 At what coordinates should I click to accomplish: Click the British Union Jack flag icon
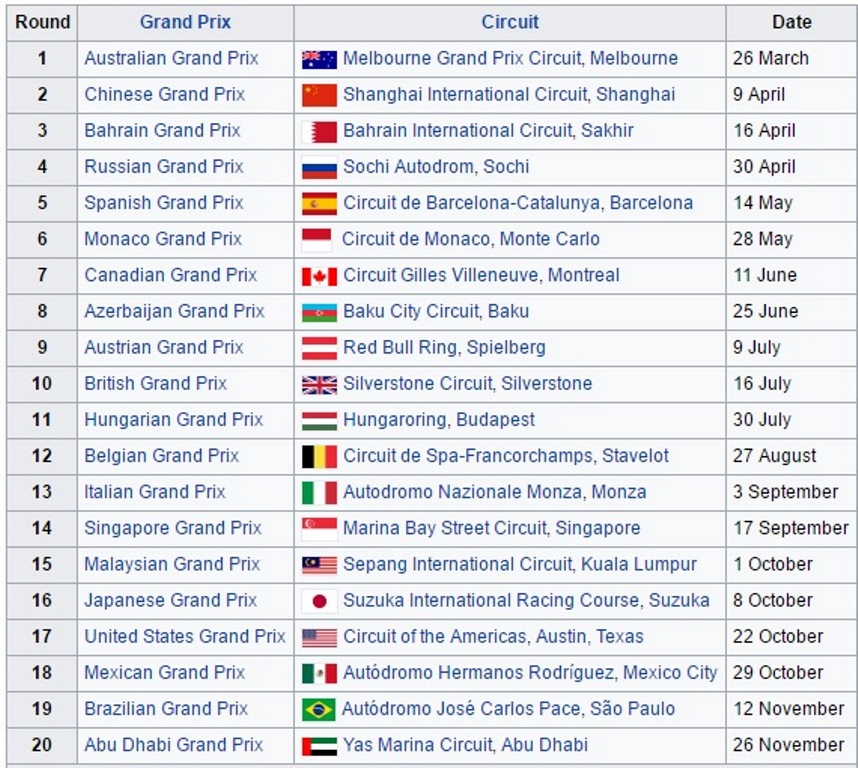319,385
